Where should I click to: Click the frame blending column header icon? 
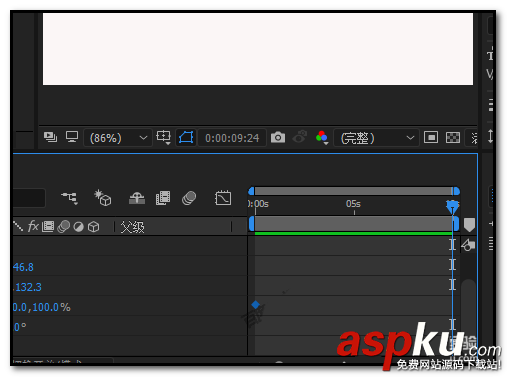tap(48, 227)
